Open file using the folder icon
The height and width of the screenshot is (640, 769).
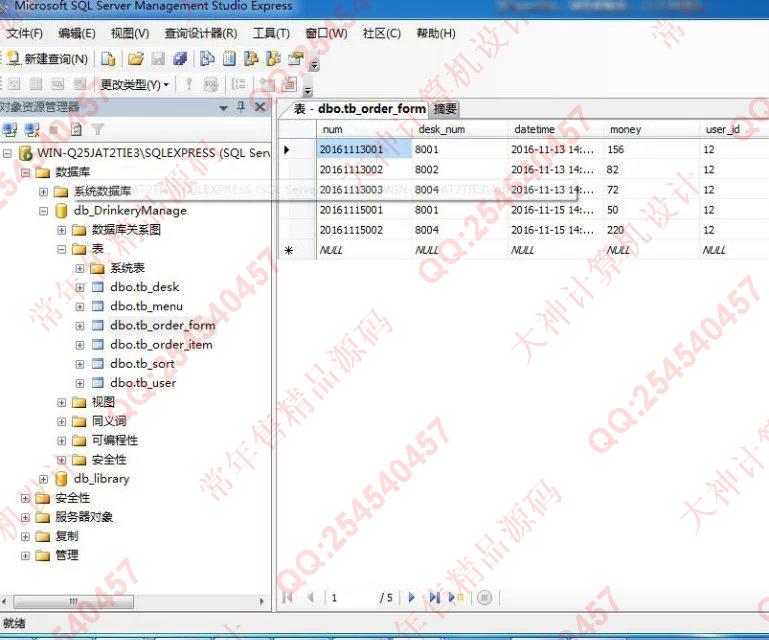(x=135, y=59)
